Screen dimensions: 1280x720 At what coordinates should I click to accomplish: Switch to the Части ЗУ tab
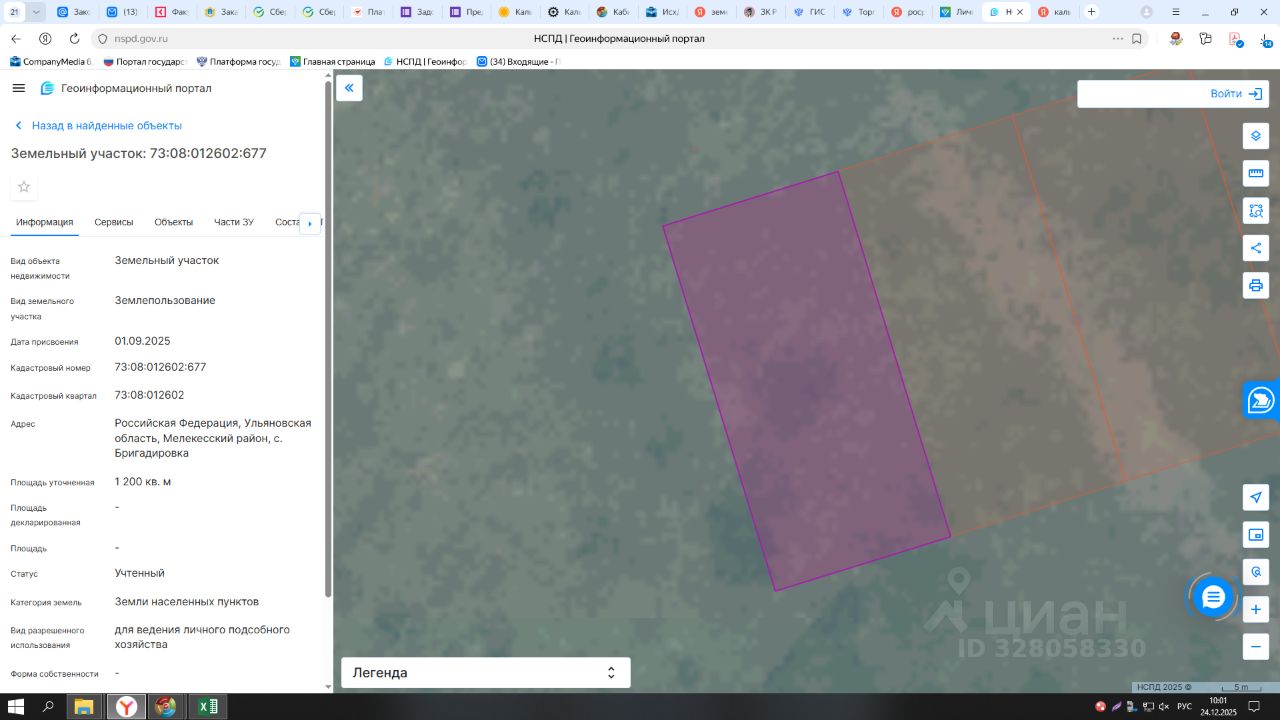[x=234, y=222]
